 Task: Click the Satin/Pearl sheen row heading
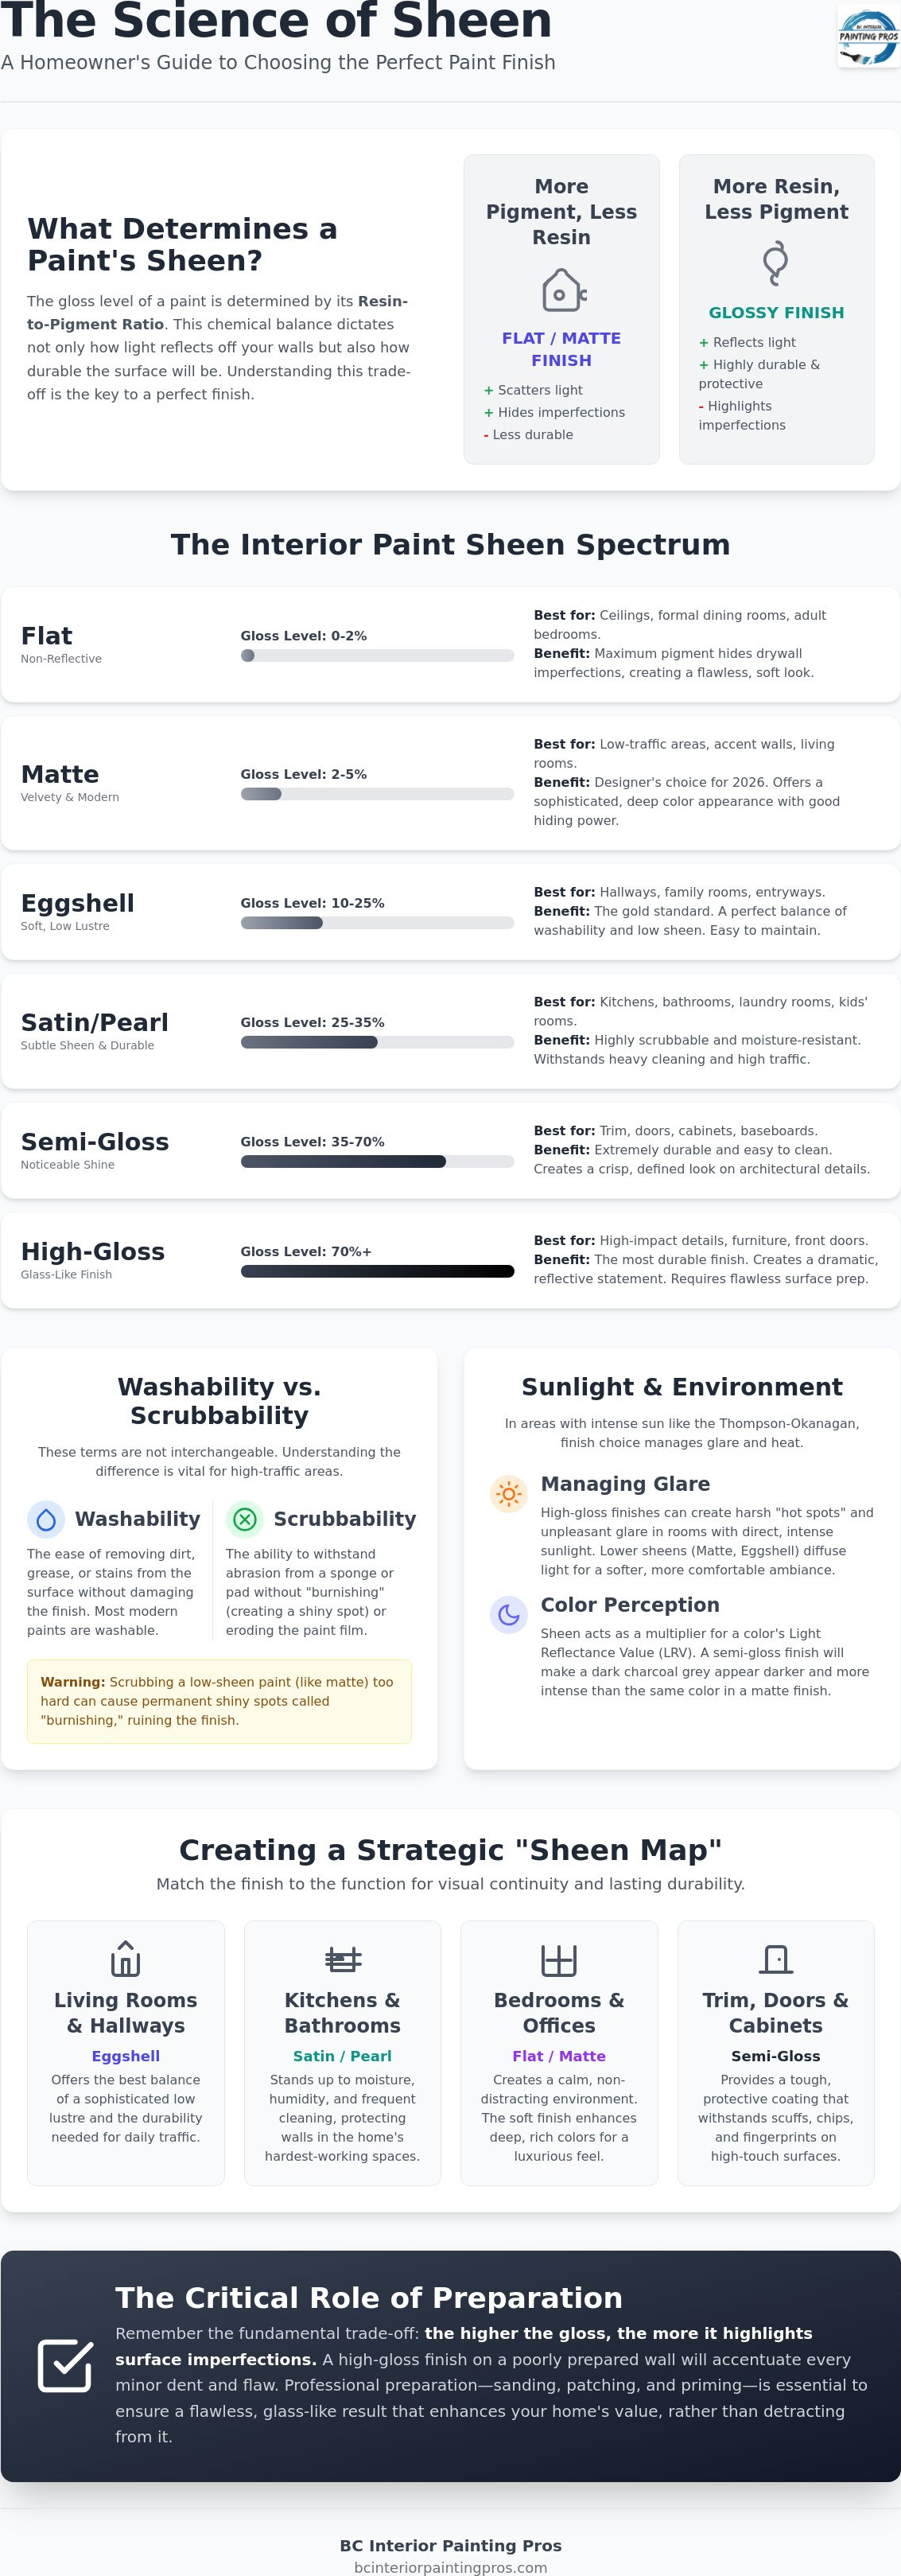pyautogui.click(x=95, y=1022)
